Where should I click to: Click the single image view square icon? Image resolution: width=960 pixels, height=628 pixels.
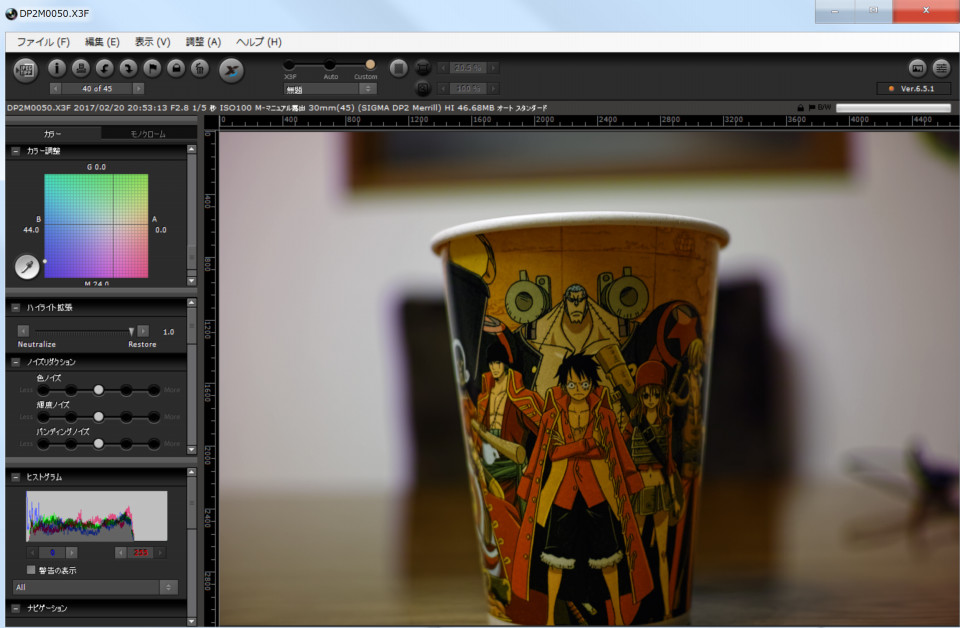[399, 68]
